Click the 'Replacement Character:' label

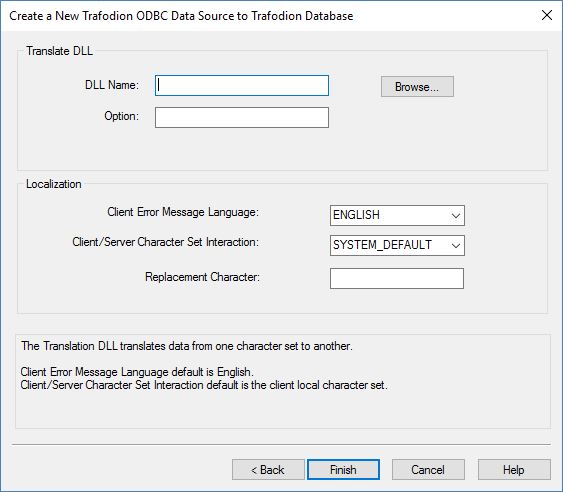point(202,277)
